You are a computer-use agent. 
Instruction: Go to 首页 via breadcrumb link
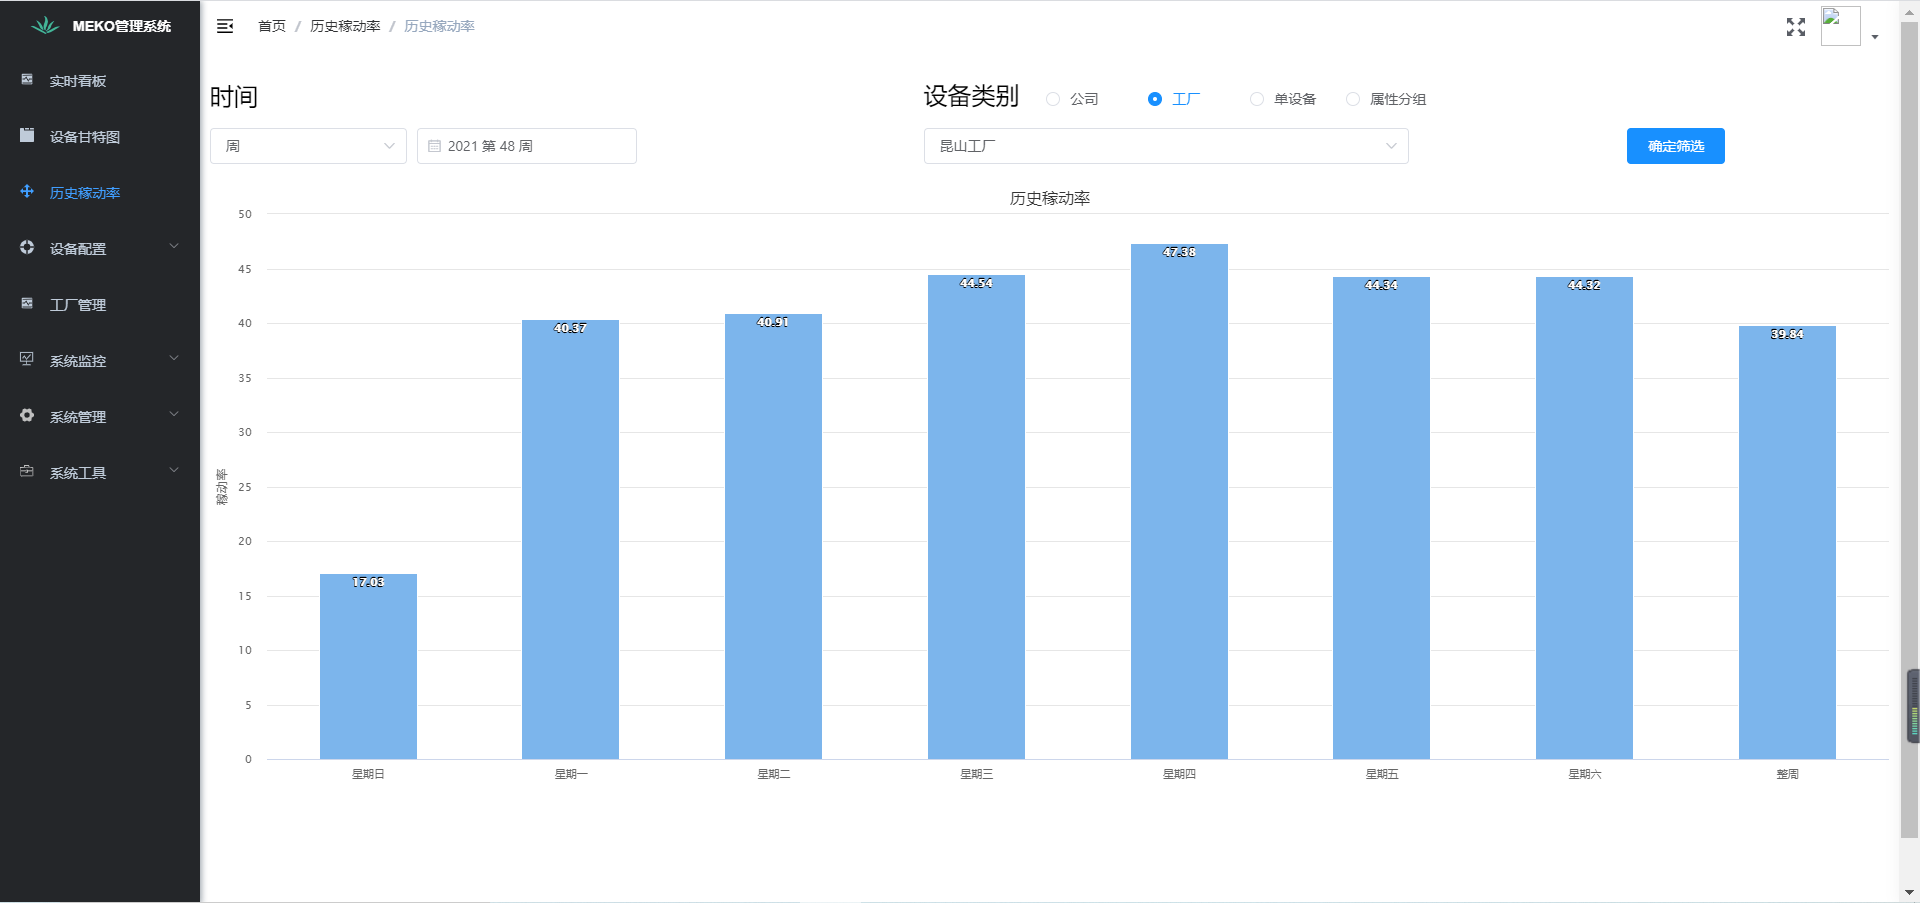point(271,26)
